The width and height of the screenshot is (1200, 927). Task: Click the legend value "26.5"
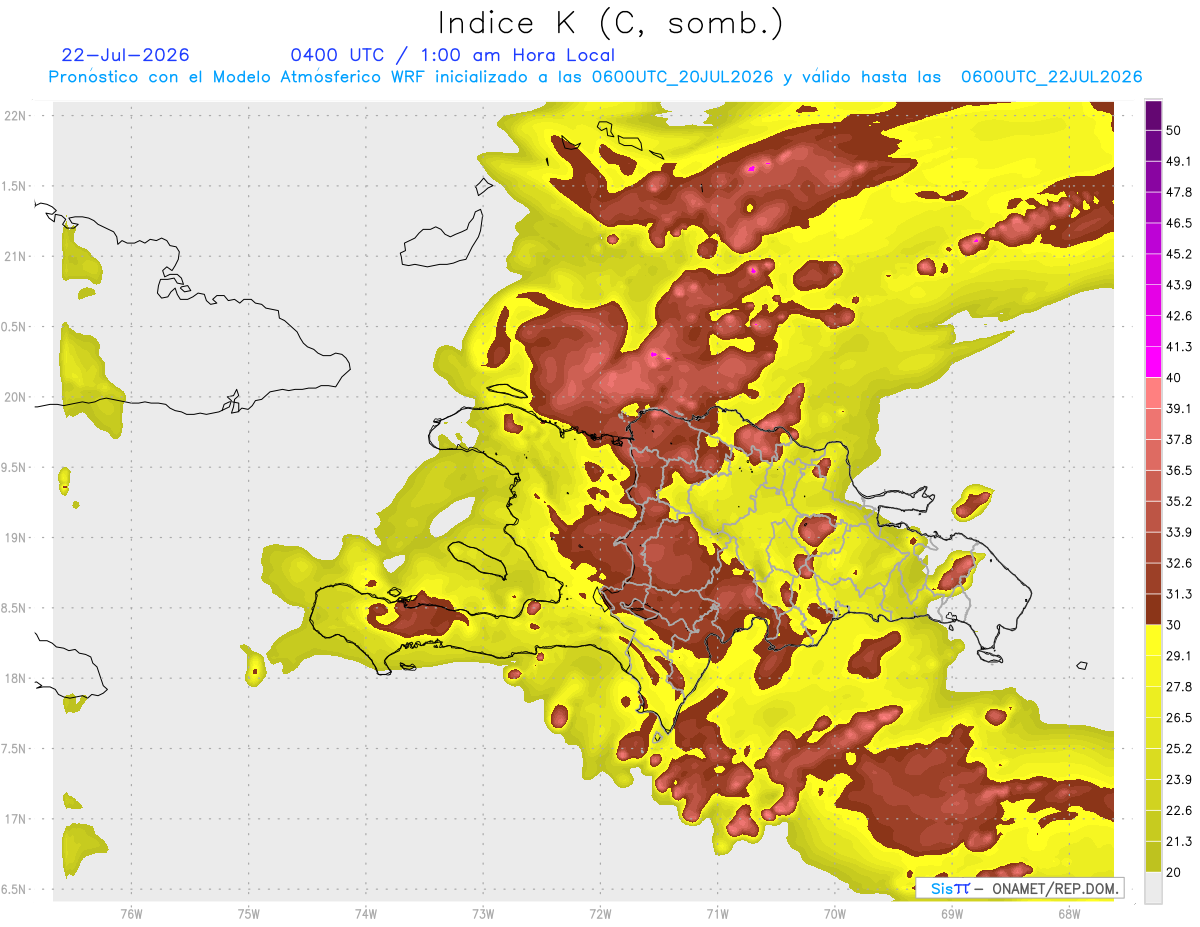(1180, 718)
